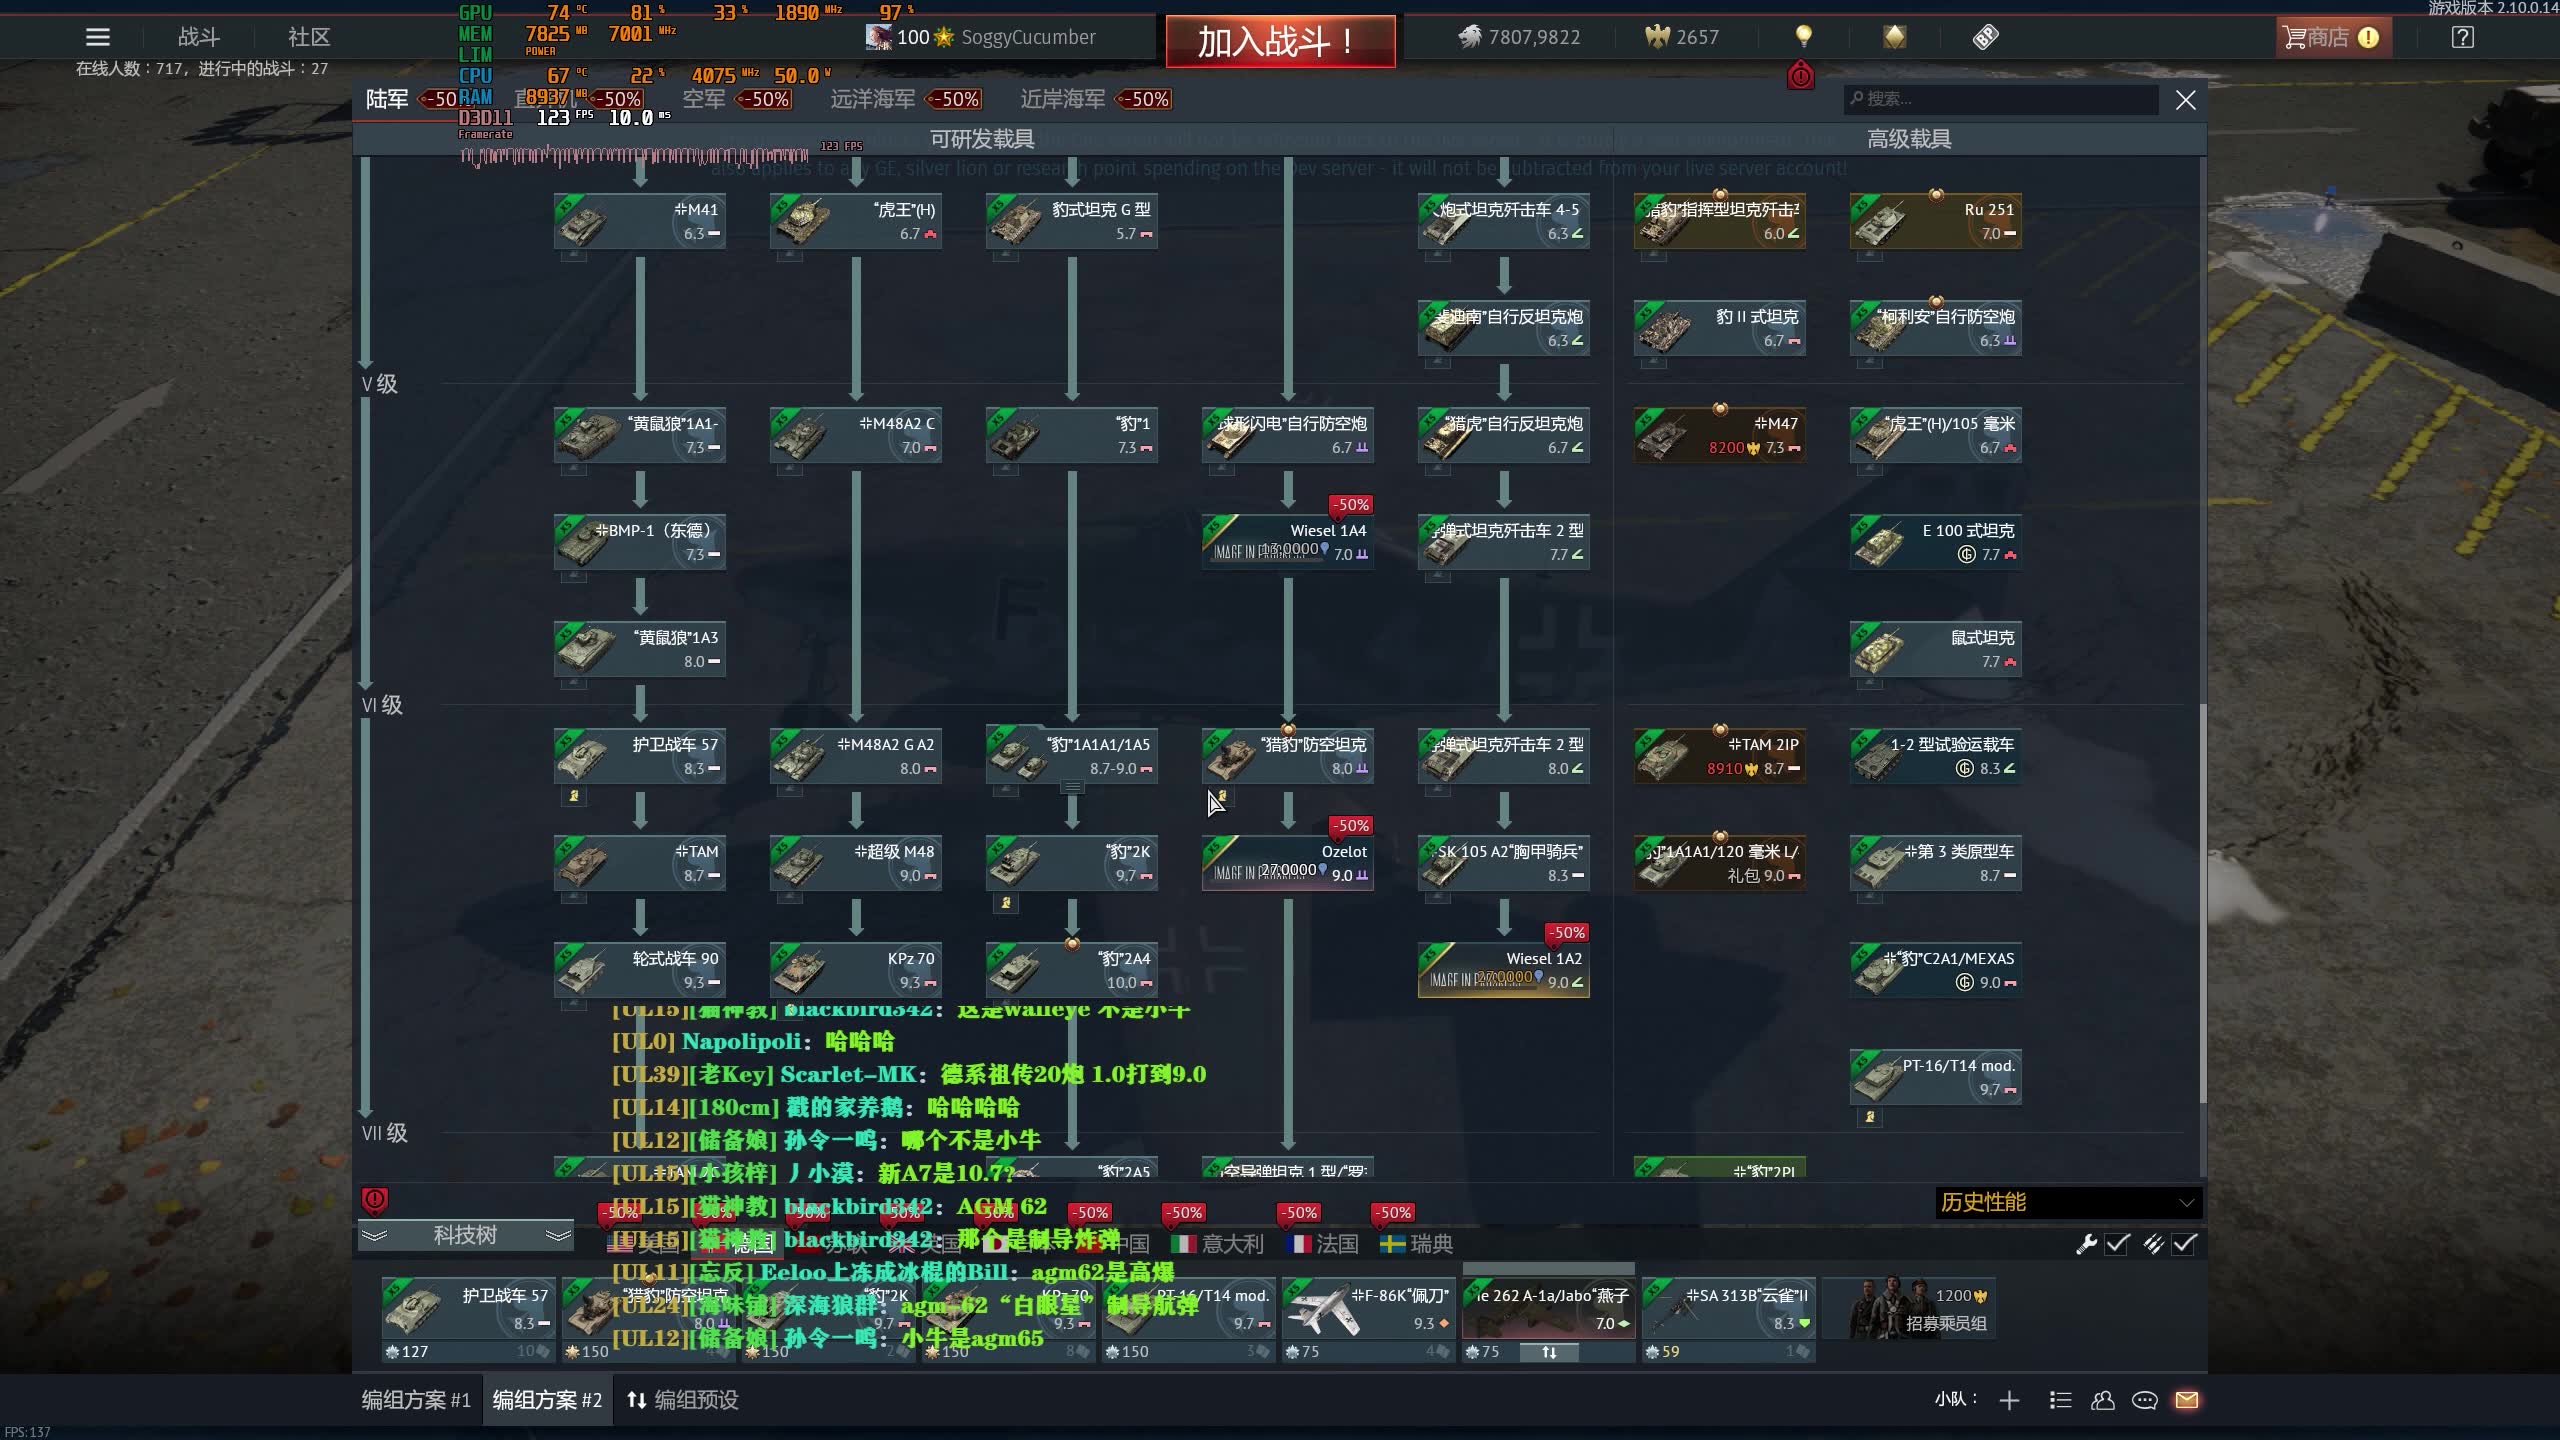Expand the 科技树 panel left chevron

(374, 1236)
